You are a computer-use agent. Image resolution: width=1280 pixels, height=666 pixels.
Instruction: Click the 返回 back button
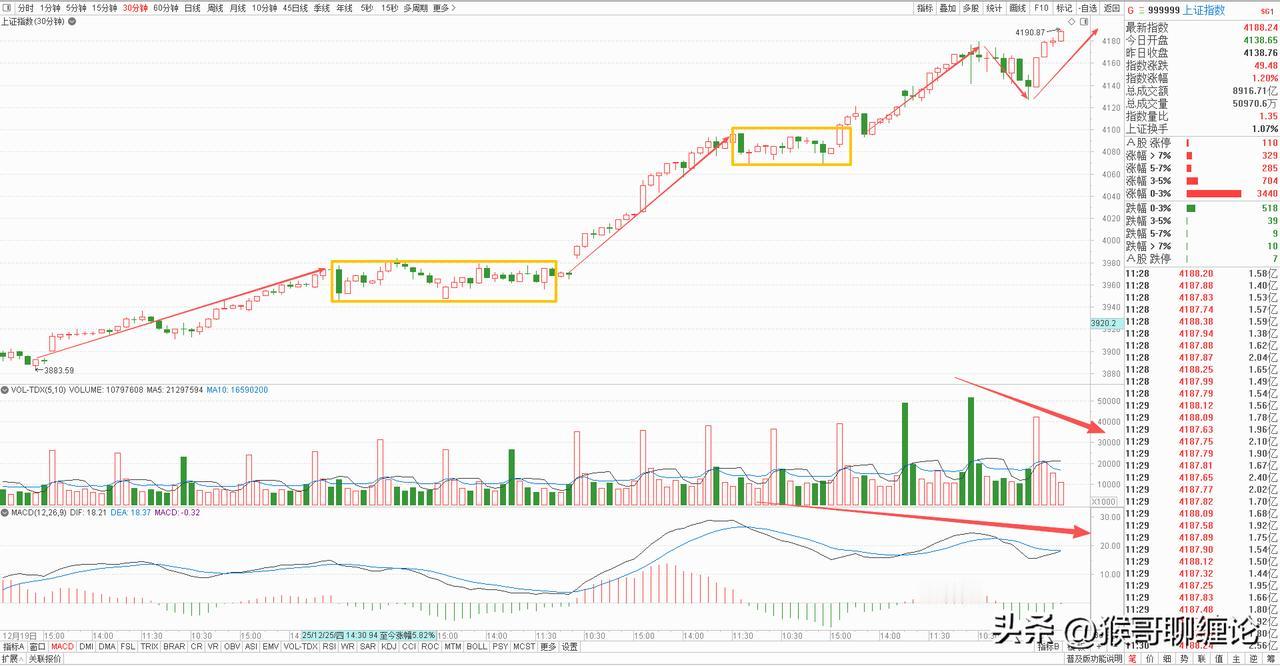1112,7
